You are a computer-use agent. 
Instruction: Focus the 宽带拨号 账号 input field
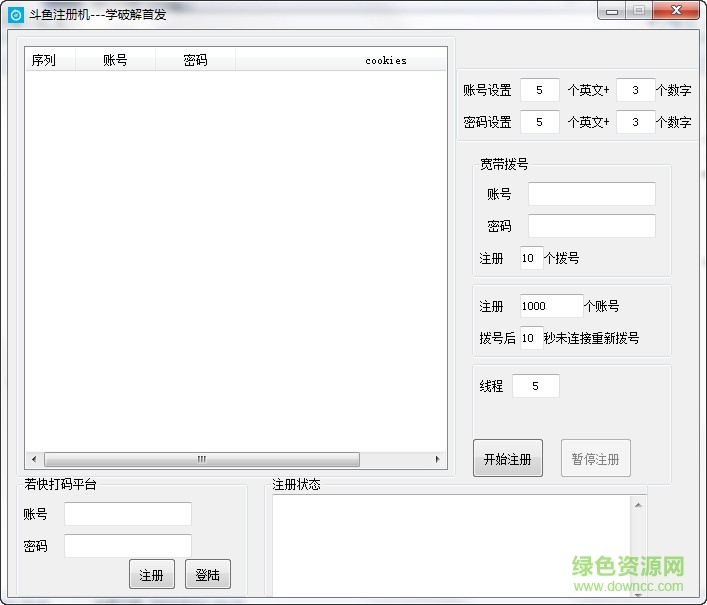point(592,194)
